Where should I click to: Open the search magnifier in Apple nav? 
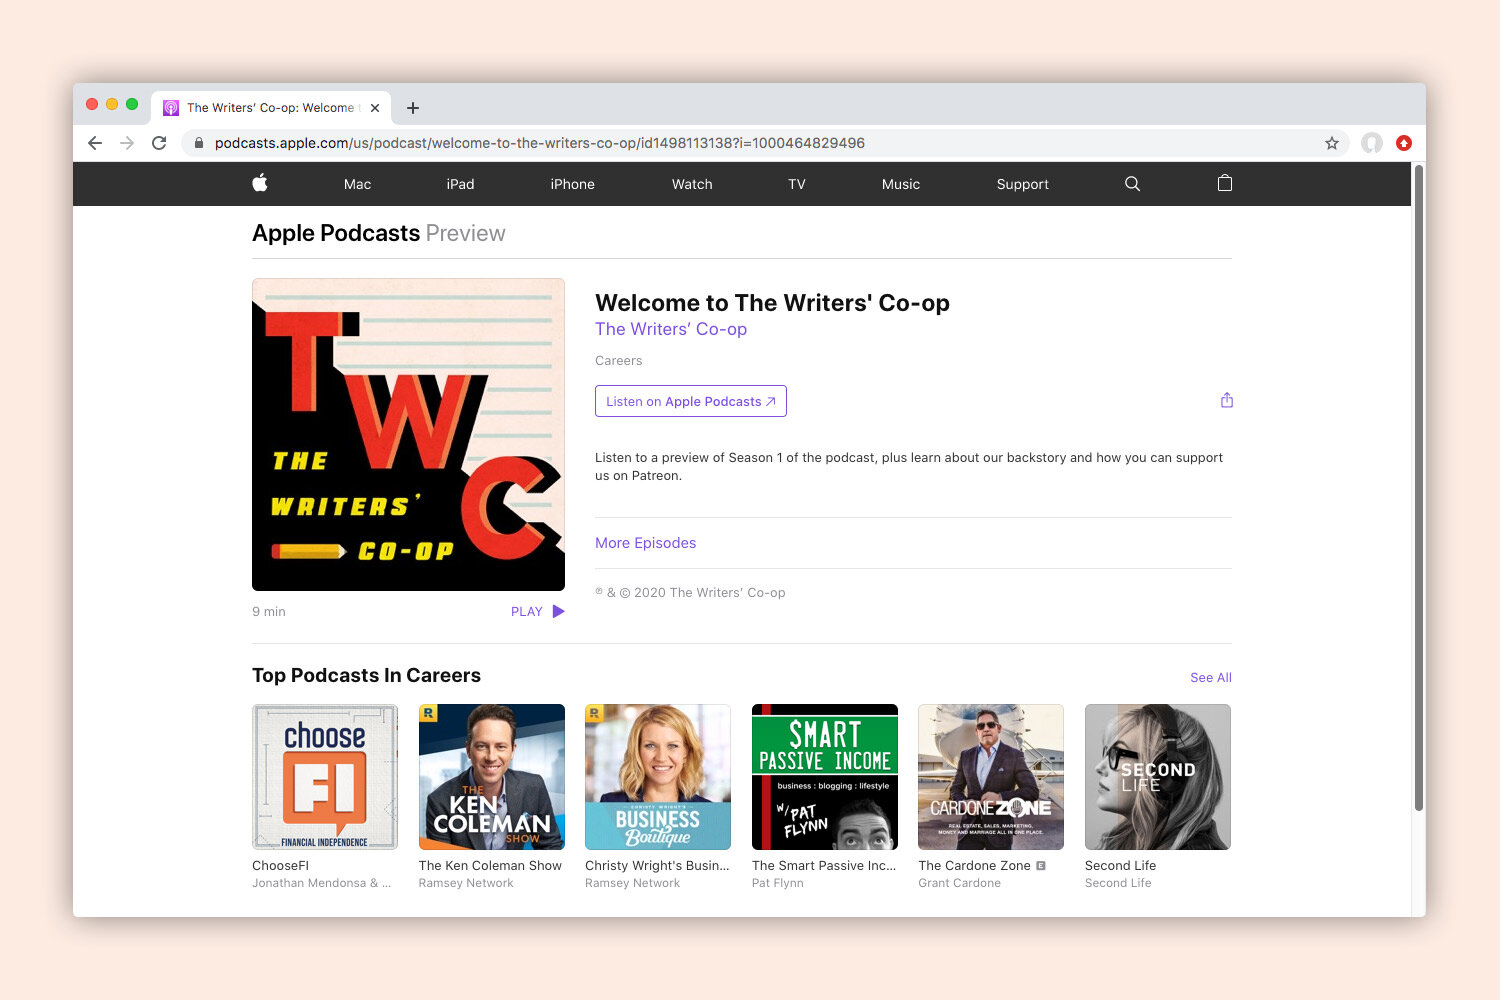[x=1132, y=184]
